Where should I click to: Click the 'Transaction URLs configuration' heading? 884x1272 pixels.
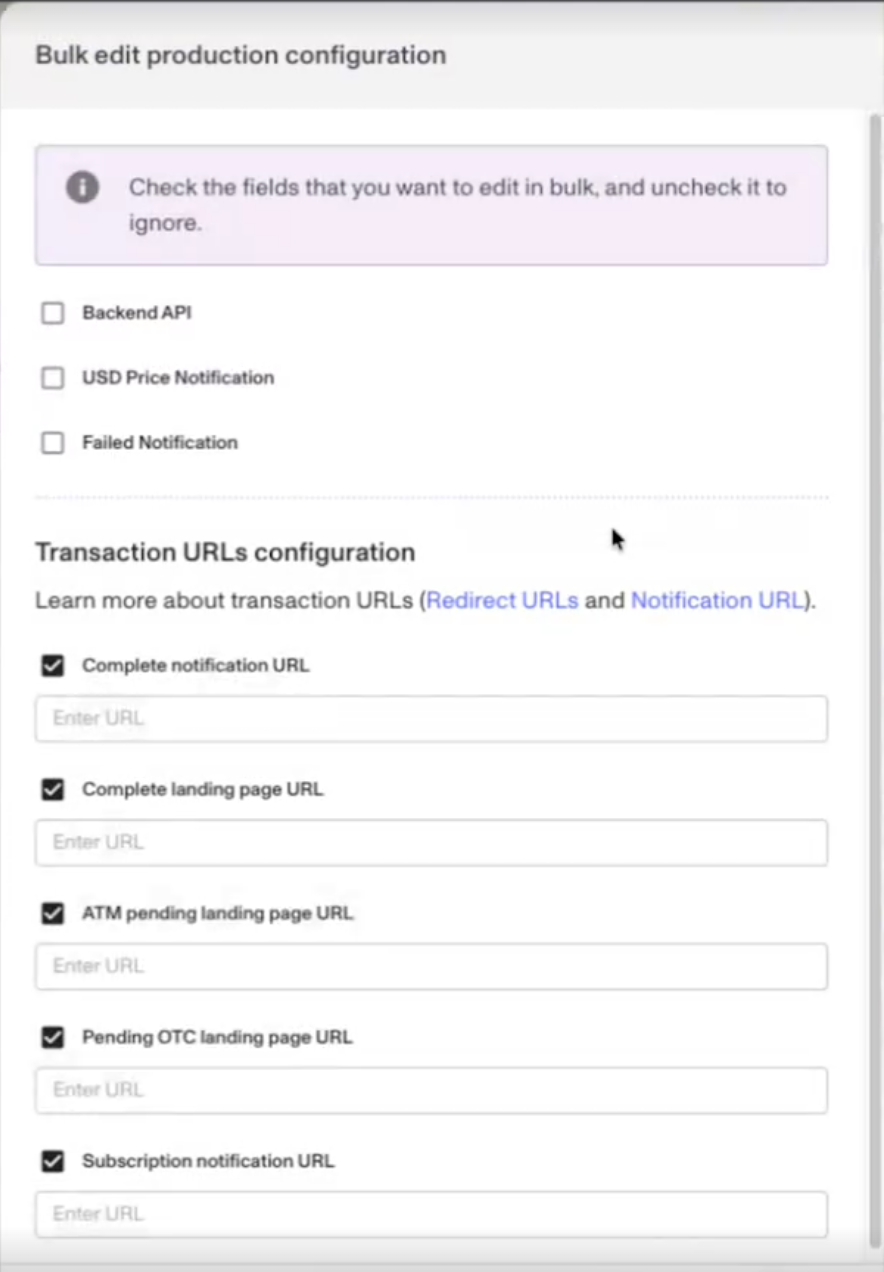pyautogui.click(x=225, y=552)
